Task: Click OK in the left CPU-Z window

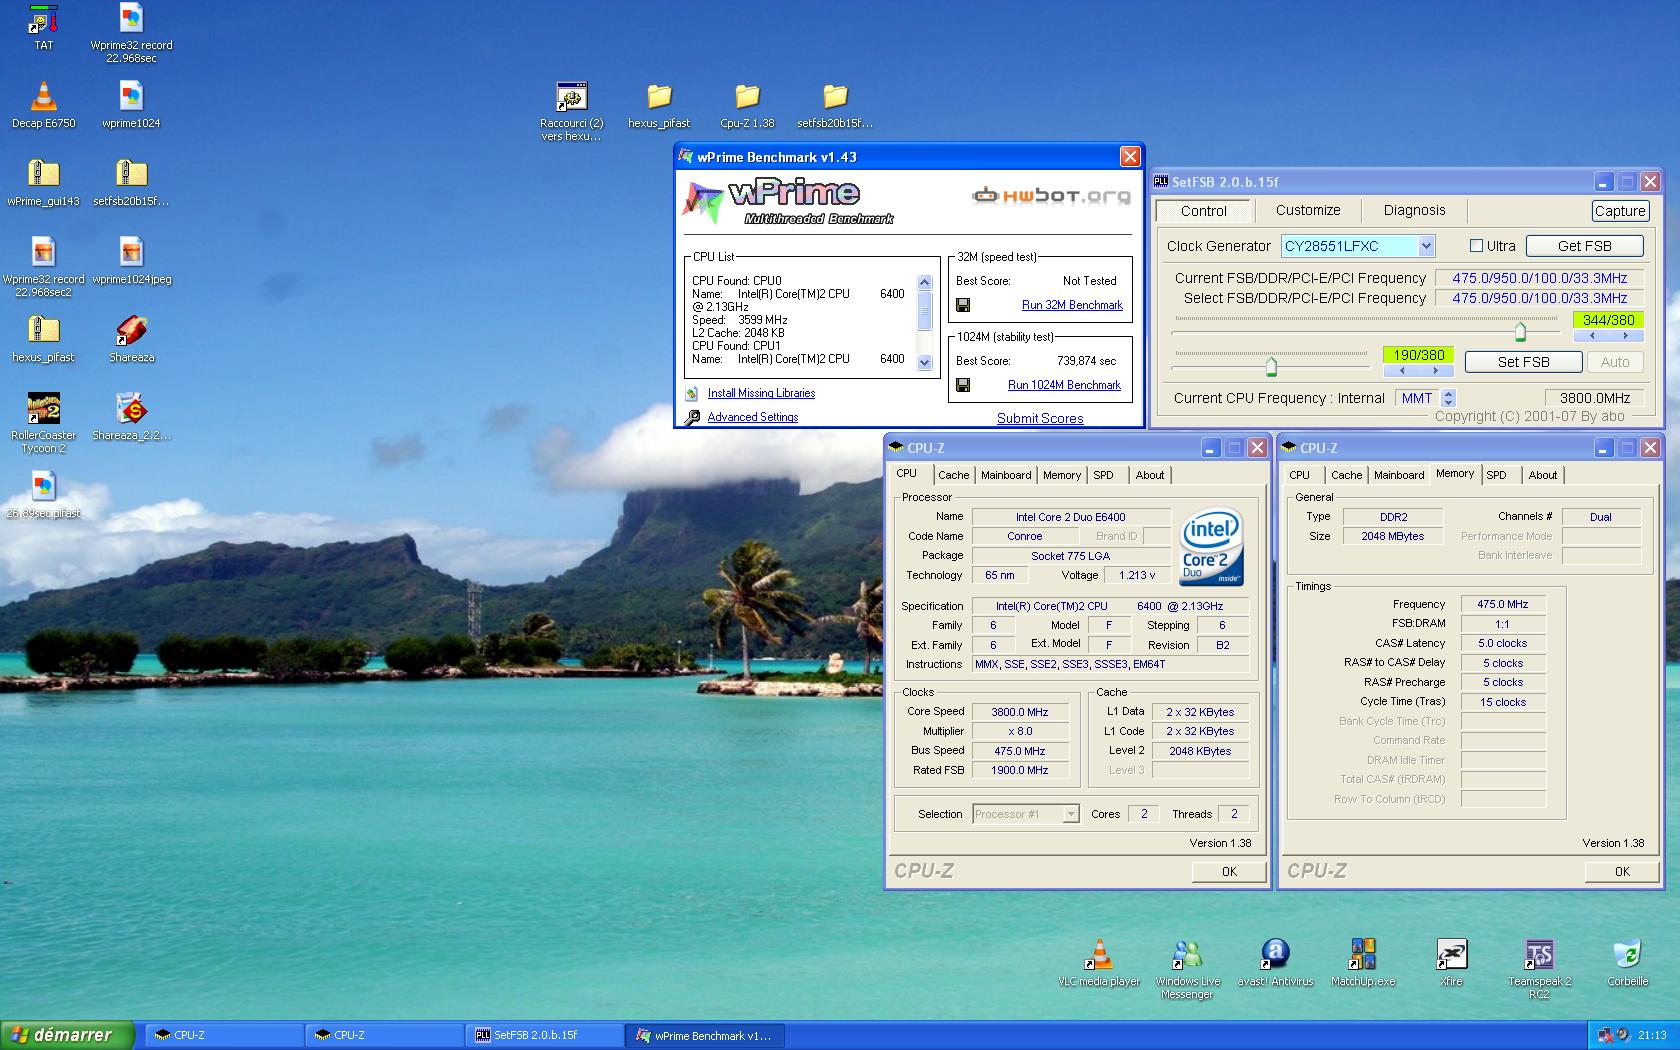Action: [x=1229, y=871]
